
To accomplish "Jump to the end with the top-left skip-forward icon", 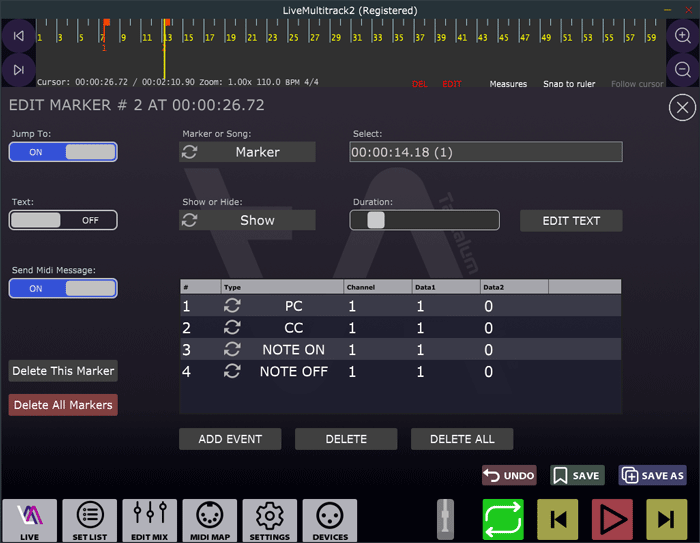I will pyautogui.click(x=18, y=70).
